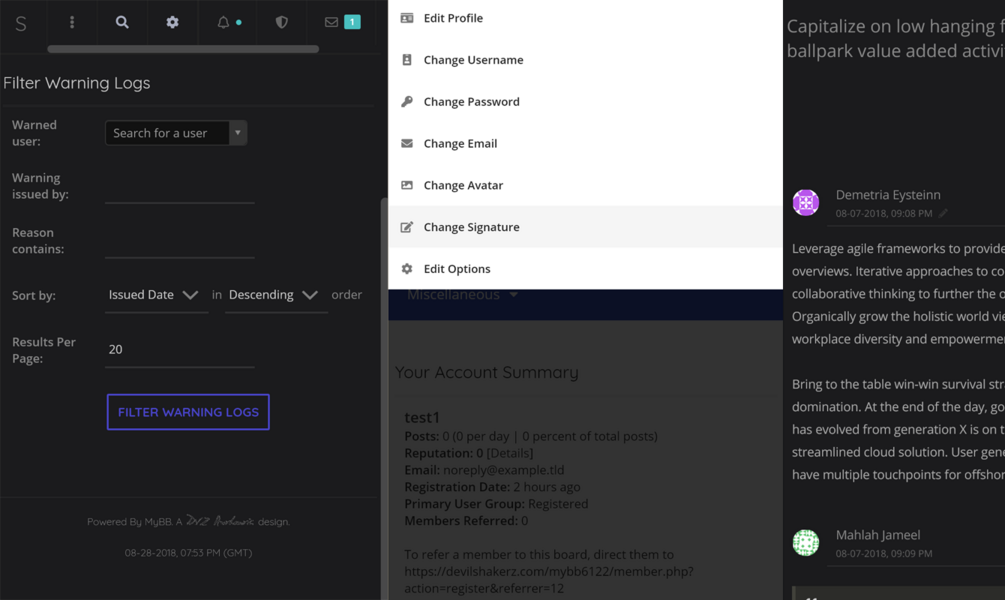This screenshot has width=1005, height=600.
Task: Select Edit Profile from the menu
Action: 453,18
